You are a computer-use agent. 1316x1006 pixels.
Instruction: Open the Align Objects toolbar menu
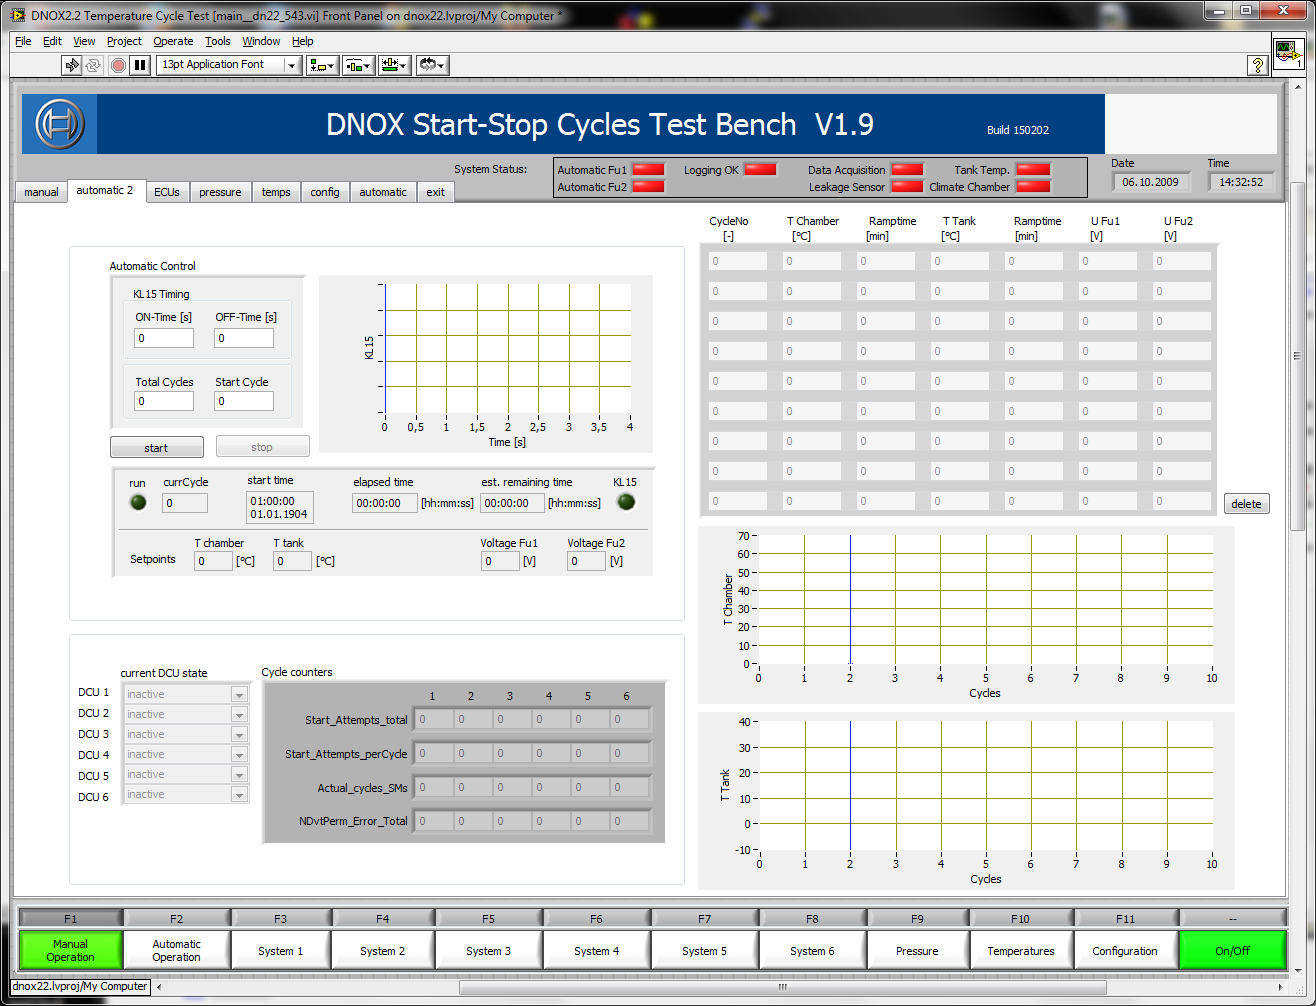tap(323, 65)
